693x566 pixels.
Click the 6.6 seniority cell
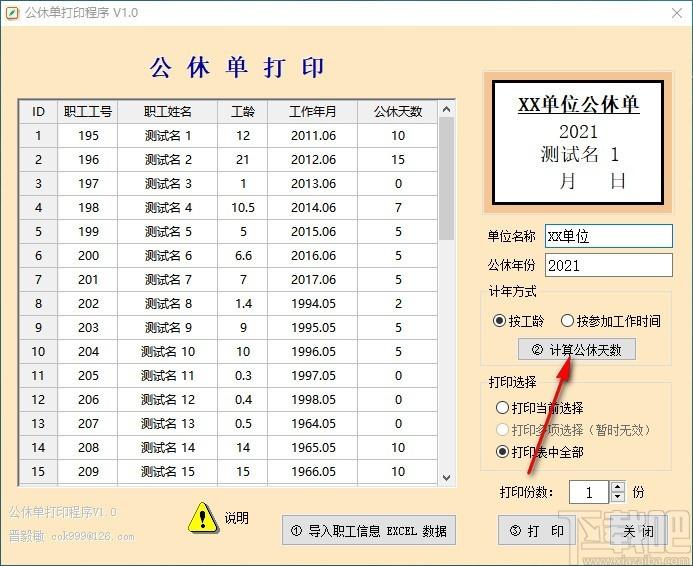point(243,255)
